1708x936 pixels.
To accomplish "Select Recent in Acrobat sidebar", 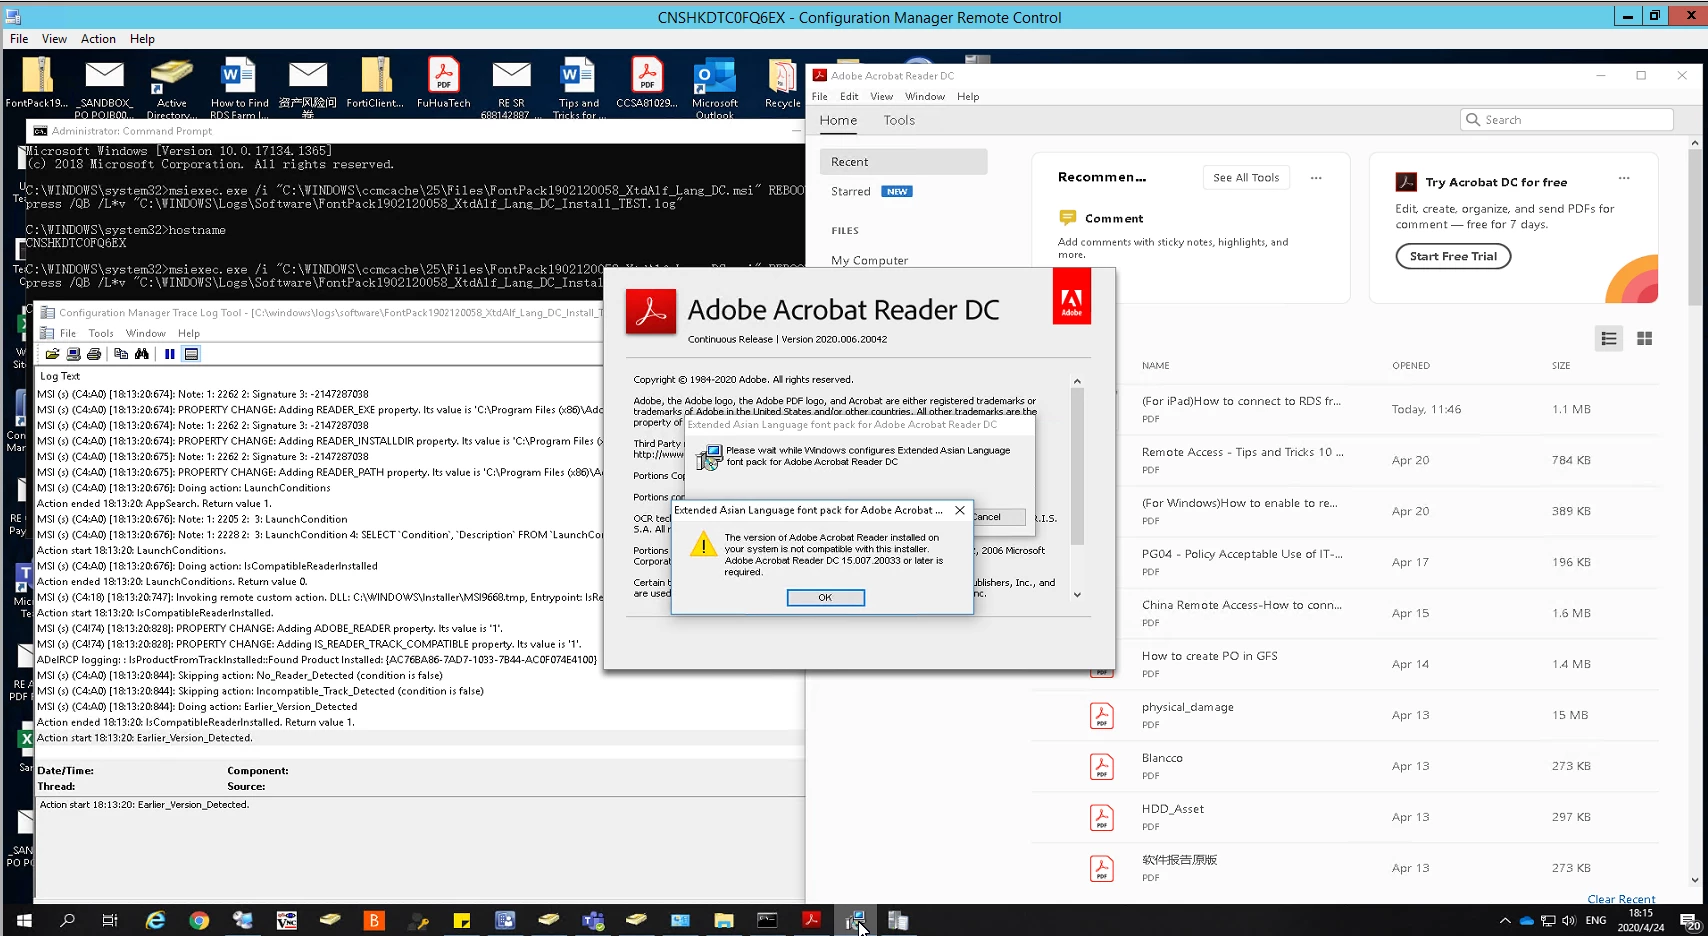I will pos(903,162).
